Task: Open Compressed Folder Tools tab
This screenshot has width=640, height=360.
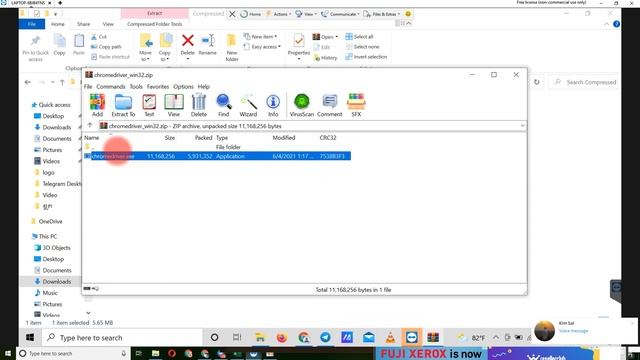Action: (154, 24)
